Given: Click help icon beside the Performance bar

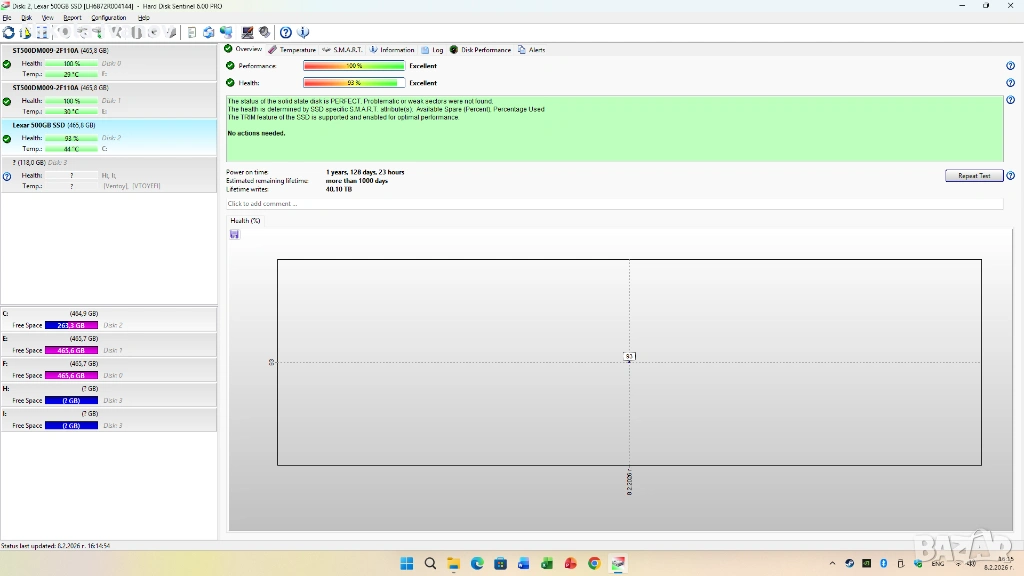Looking at the screenshot, I should [1010, 66].
